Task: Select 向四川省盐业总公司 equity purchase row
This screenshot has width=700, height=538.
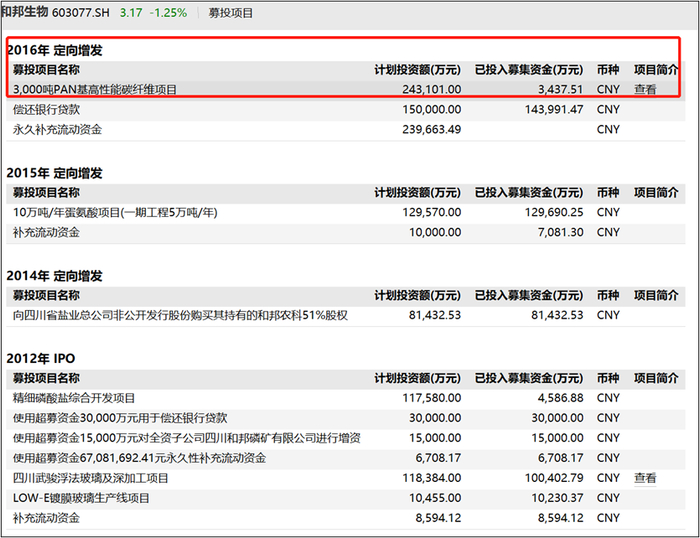Action: pyautogui.click(x=346, y=315)
